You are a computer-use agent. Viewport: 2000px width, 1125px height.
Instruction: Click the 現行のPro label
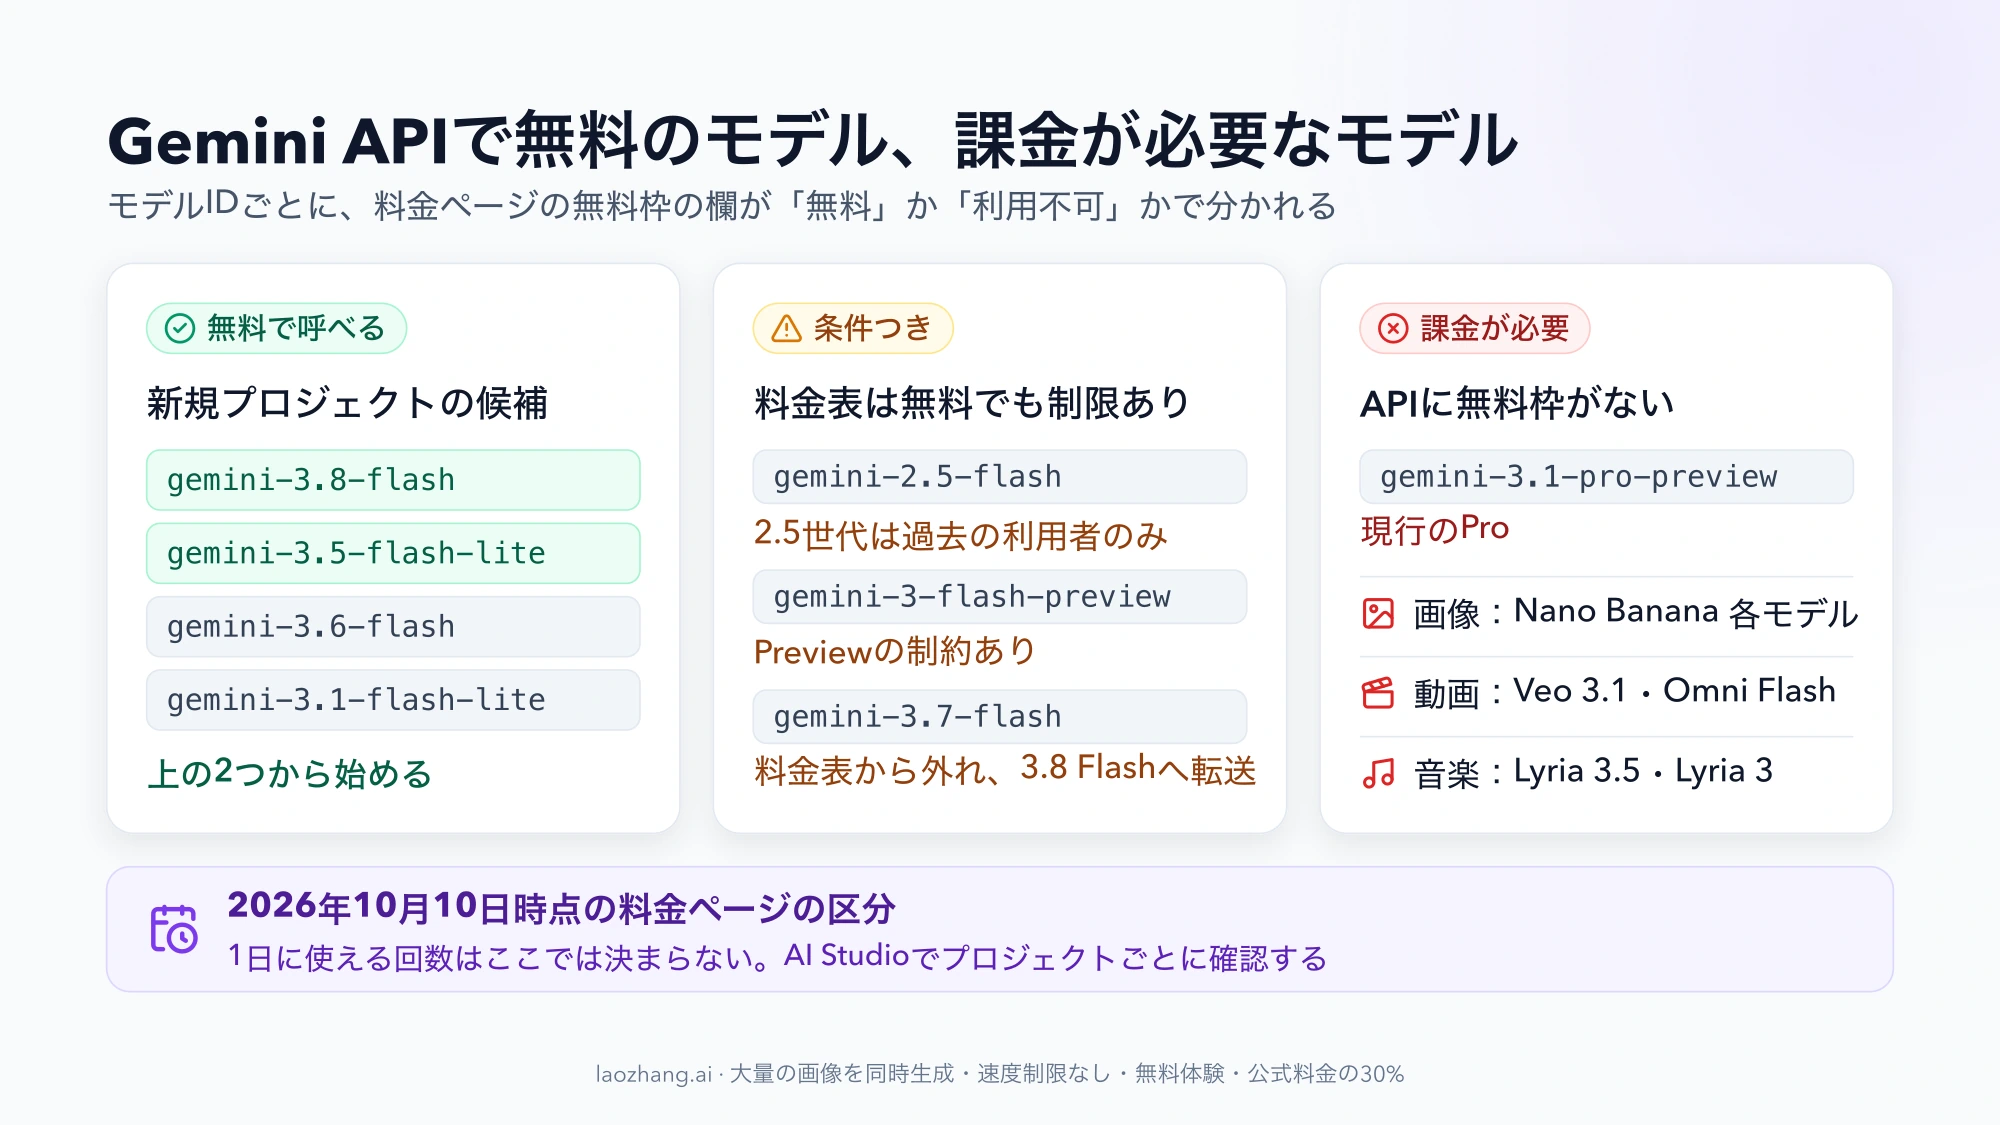(1435, 529)
